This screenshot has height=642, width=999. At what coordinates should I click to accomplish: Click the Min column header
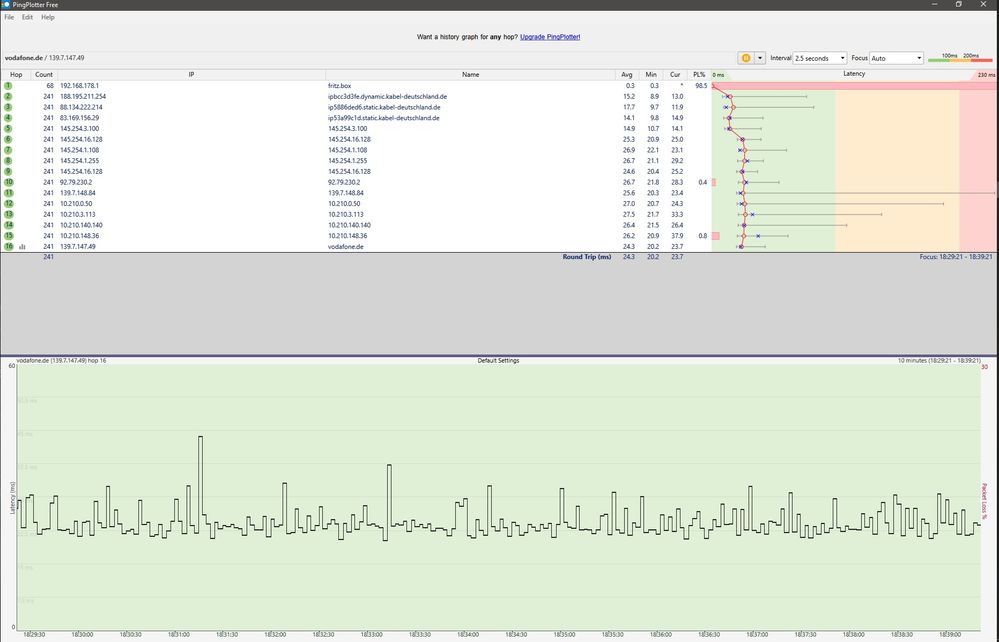click(650, 75)
